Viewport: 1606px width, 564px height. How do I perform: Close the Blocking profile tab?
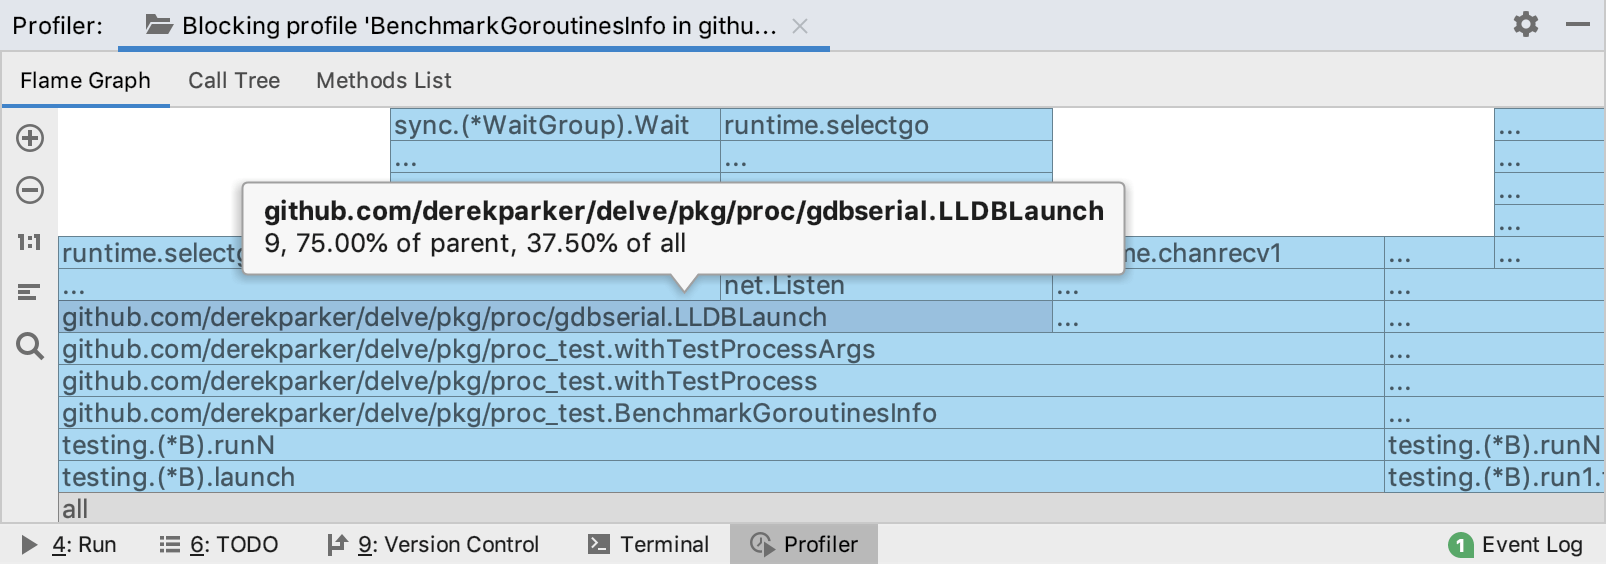point(800,26)
